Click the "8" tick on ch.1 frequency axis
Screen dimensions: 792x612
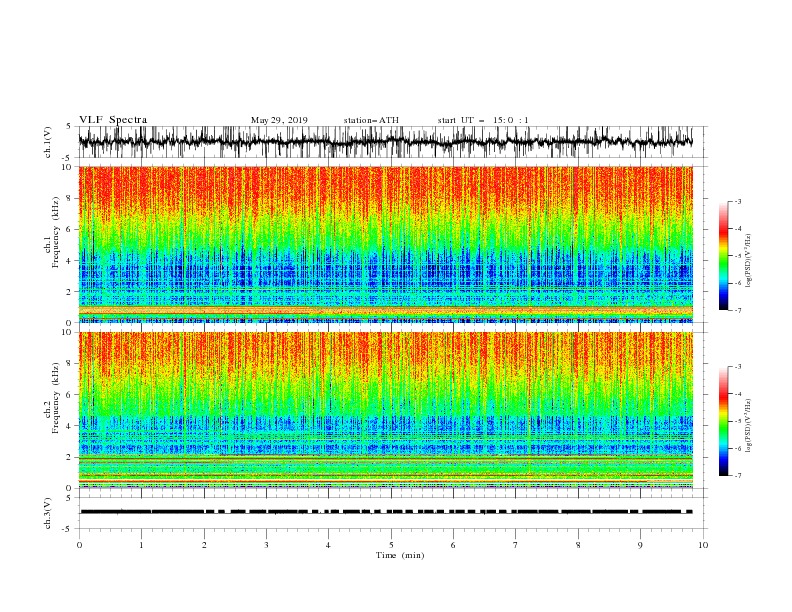coord(70,198)
